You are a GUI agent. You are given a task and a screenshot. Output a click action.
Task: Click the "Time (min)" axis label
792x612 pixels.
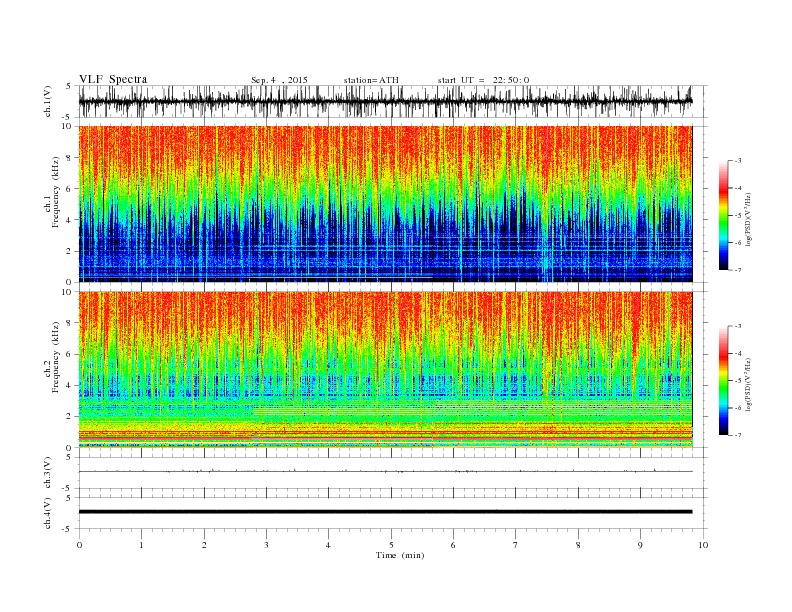[x=400, y=555]
